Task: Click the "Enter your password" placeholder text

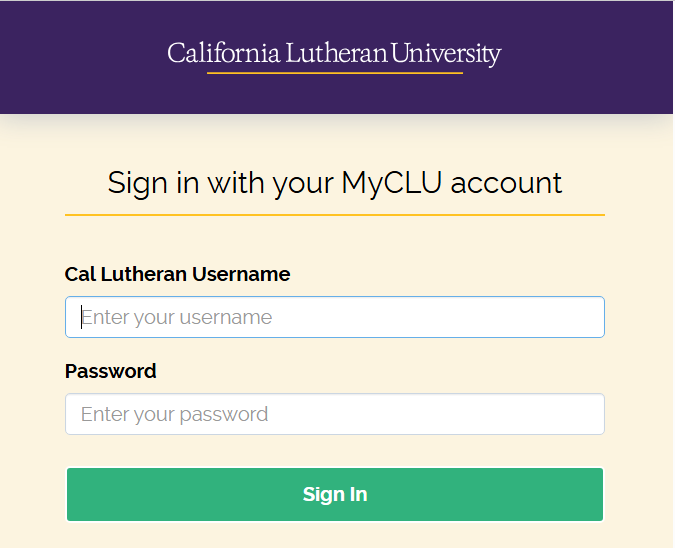Action: point(174,414)
